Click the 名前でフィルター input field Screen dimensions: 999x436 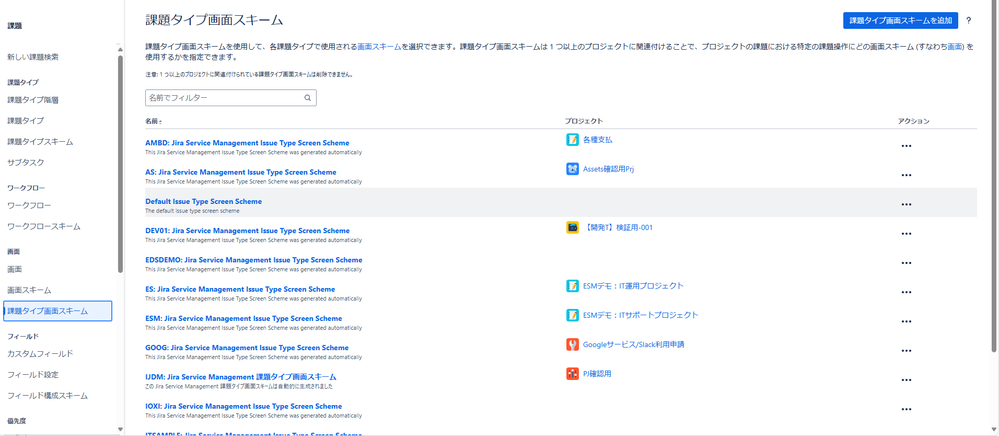pyautogui.click(x=231, y=98)
